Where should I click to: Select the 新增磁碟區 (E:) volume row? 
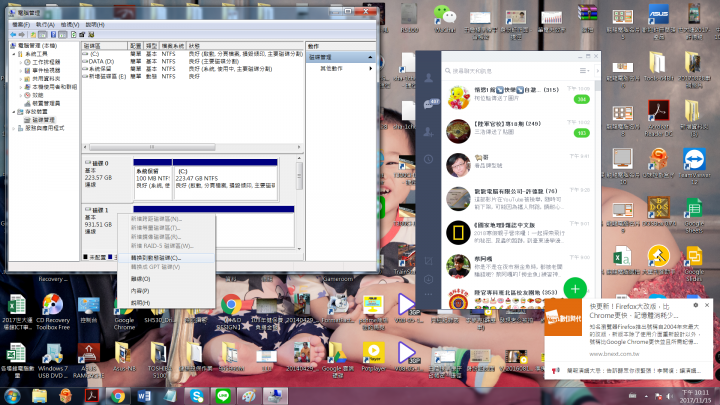[193, 76]
